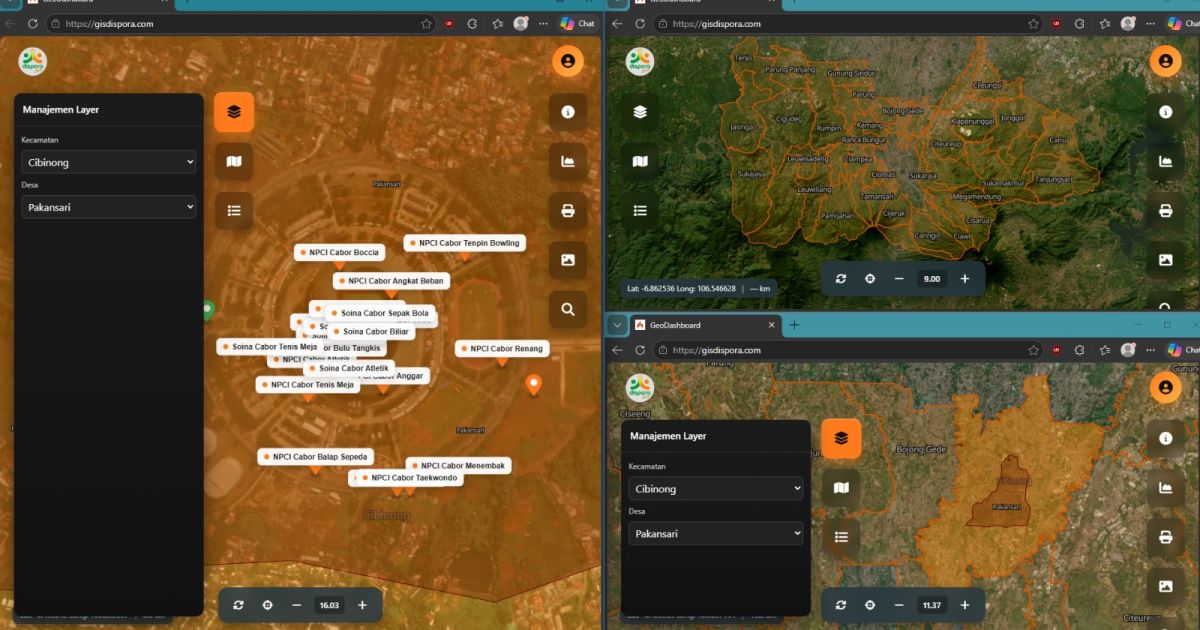Click the 16.03 zoom level indicator
The image size is (1200, 630).
click(329, 604)
